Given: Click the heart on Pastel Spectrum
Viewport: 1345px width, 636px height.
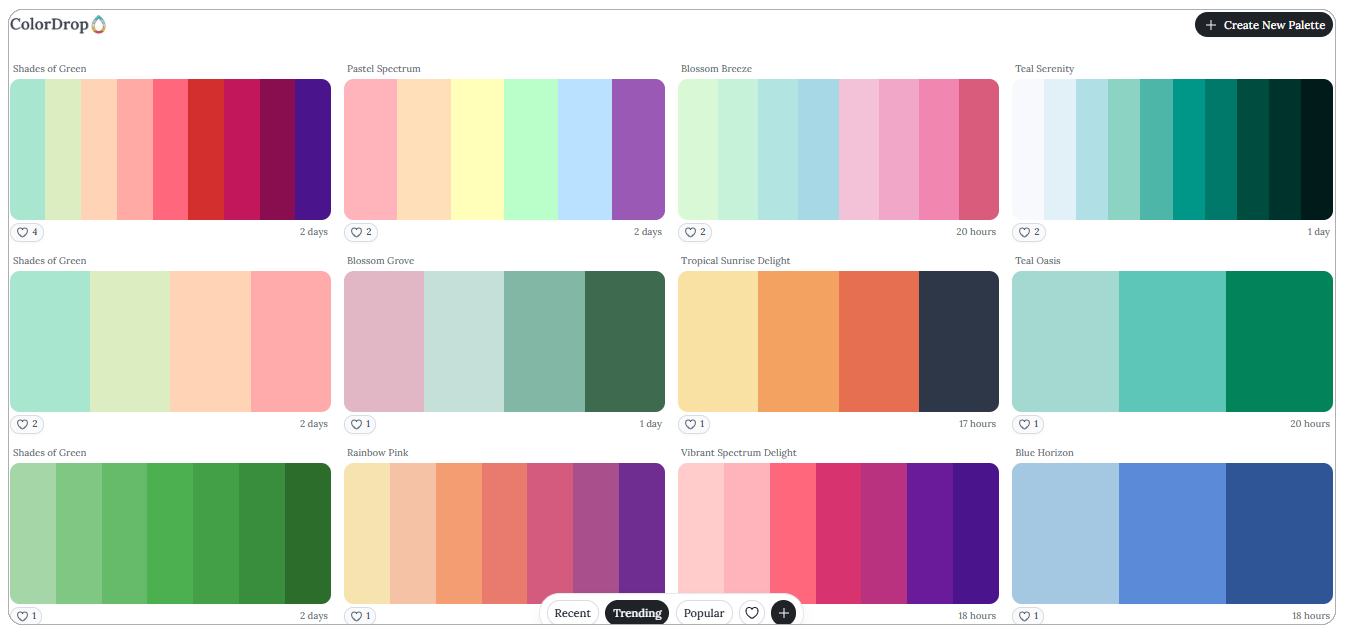Looking at the screenshot, I should point(360,232).
